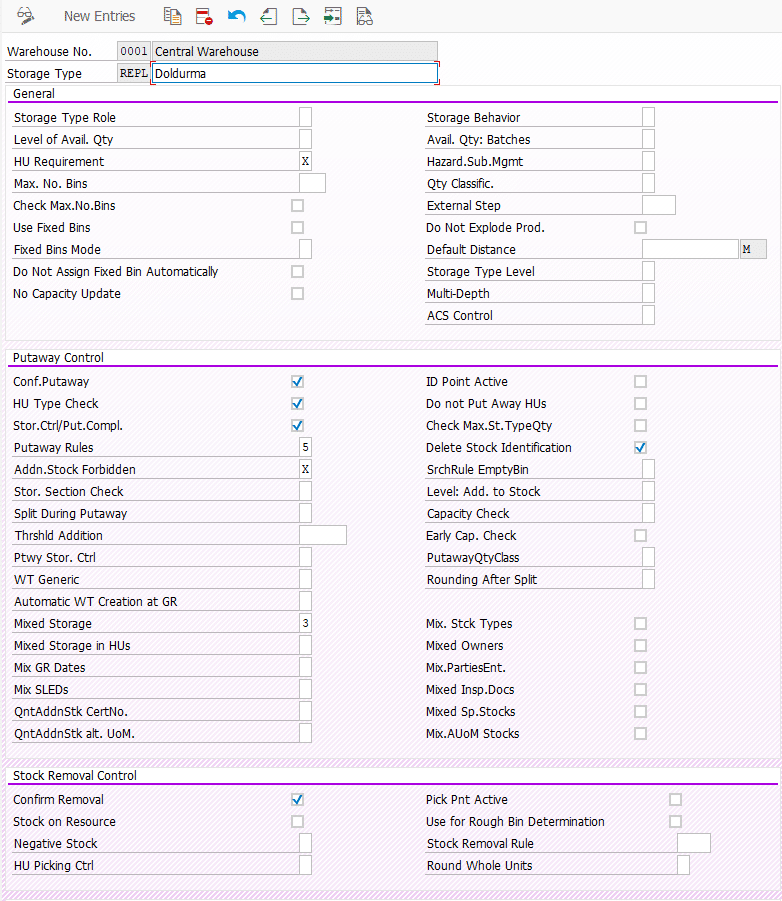Click the Copy As icon
This screenshot has height=901, width=782.
pyautogui.click(x=172, y=16)
